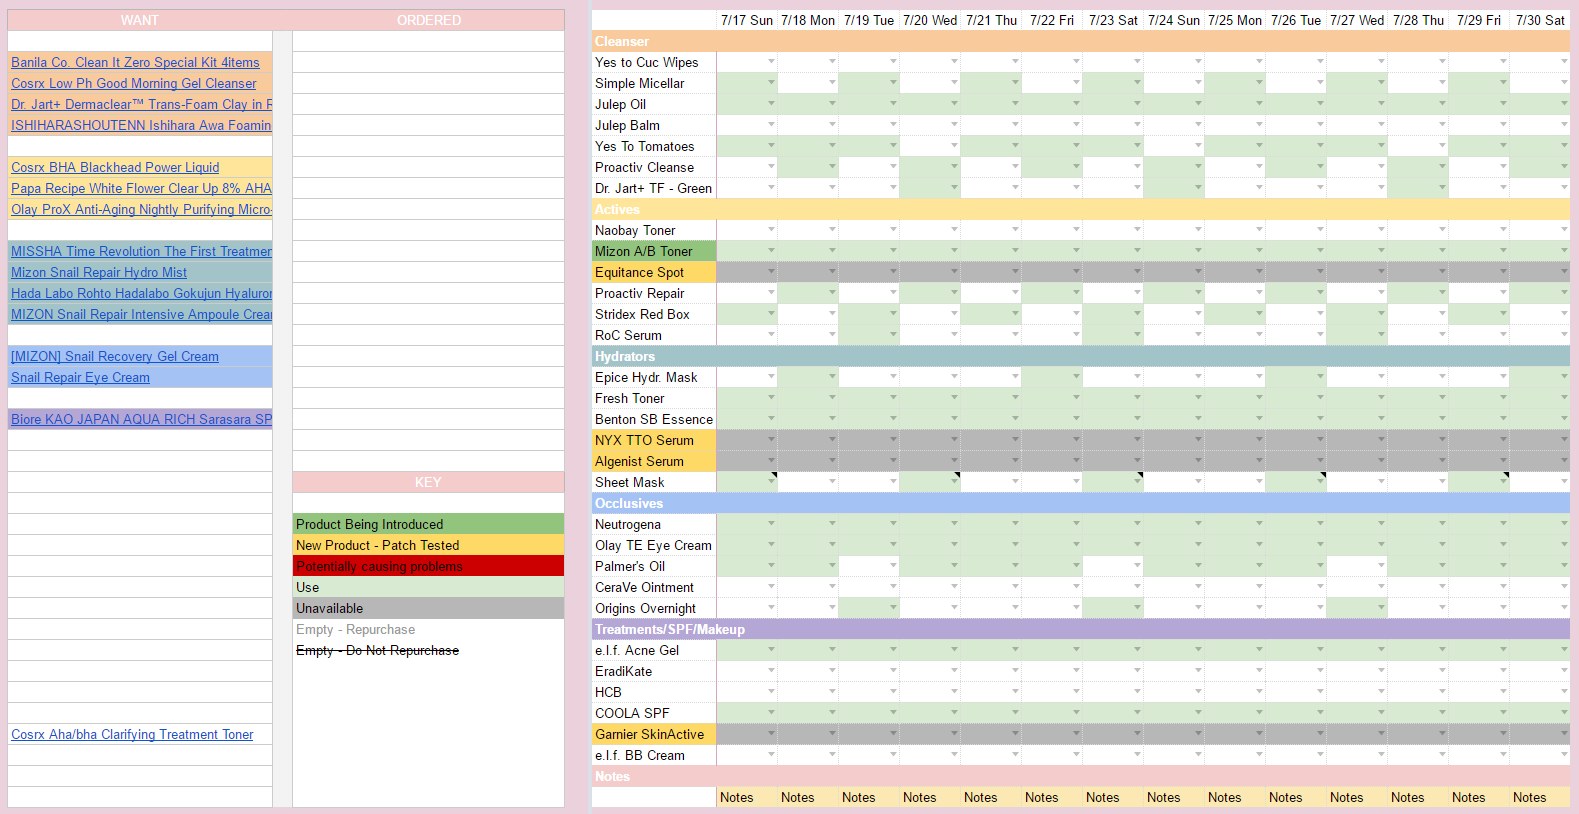Click the Product Being Introduced key cell
Viewport: 1579px width, 814px height.
[428, 524]
